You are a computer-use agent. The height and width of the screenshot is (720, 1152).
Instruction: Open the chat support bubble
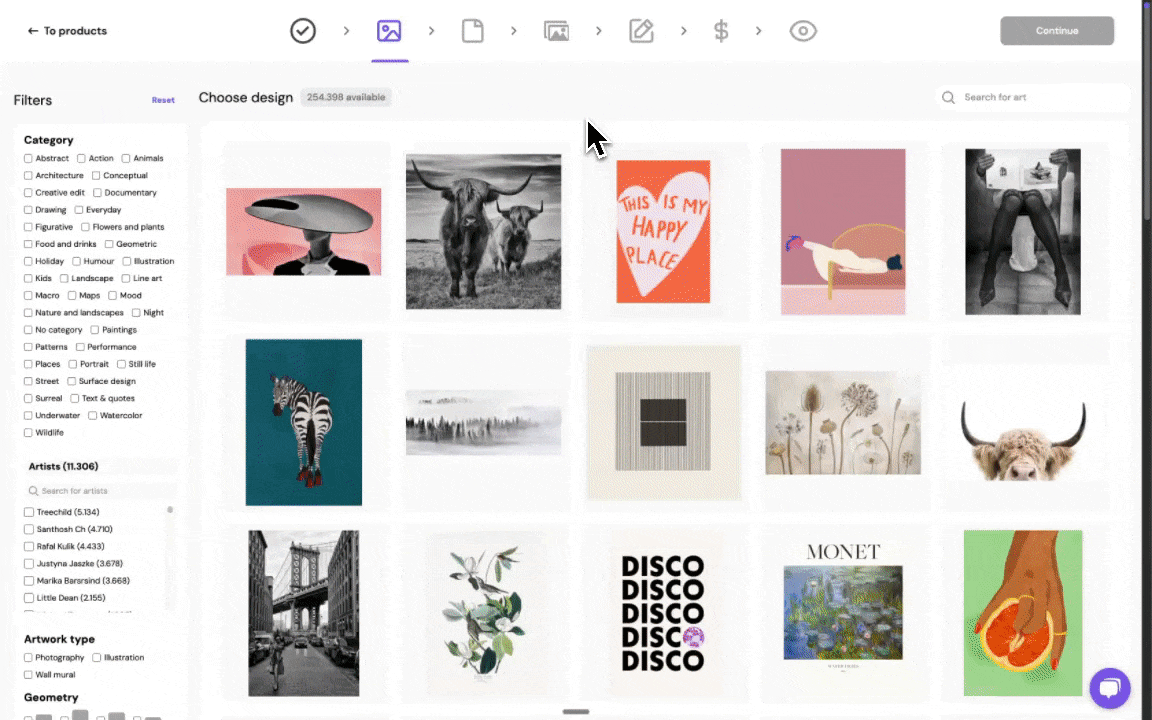(1110, 688)
